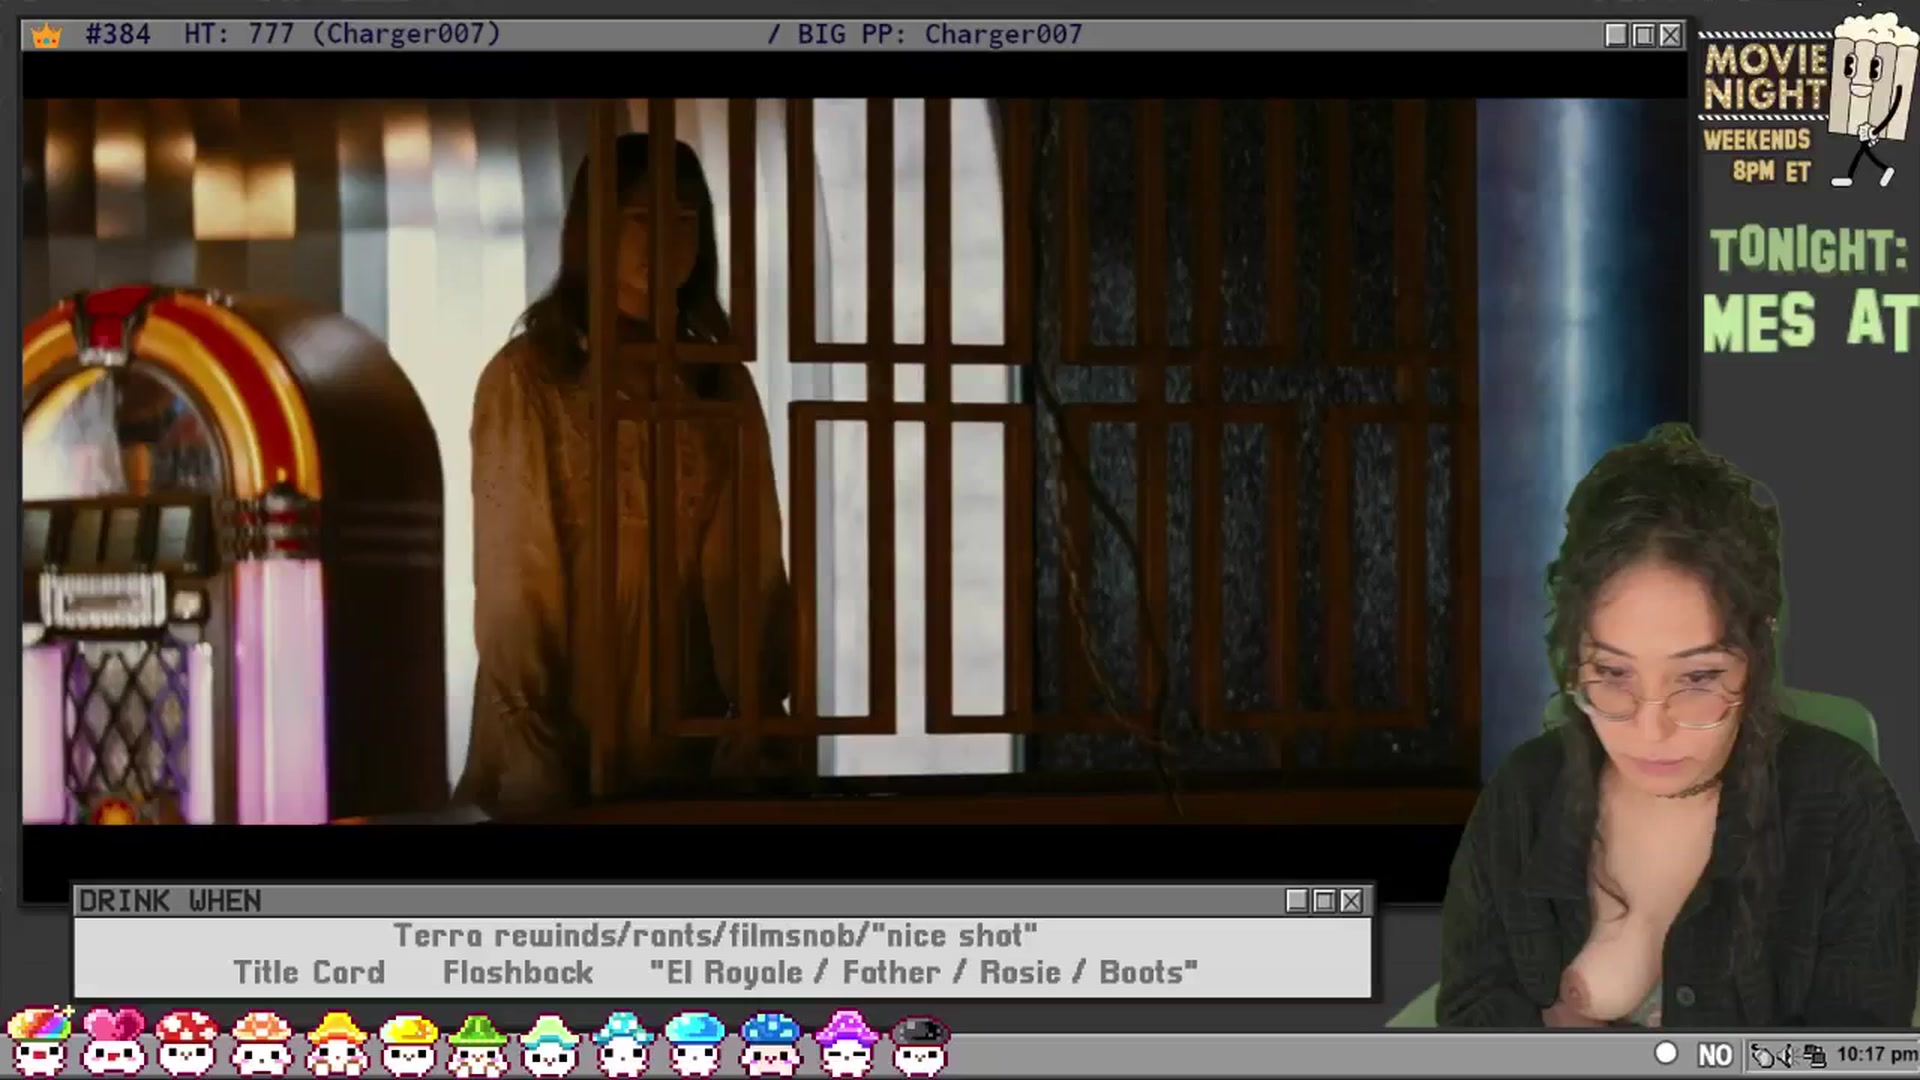Click the Title Card drink rule

(309, 972)
